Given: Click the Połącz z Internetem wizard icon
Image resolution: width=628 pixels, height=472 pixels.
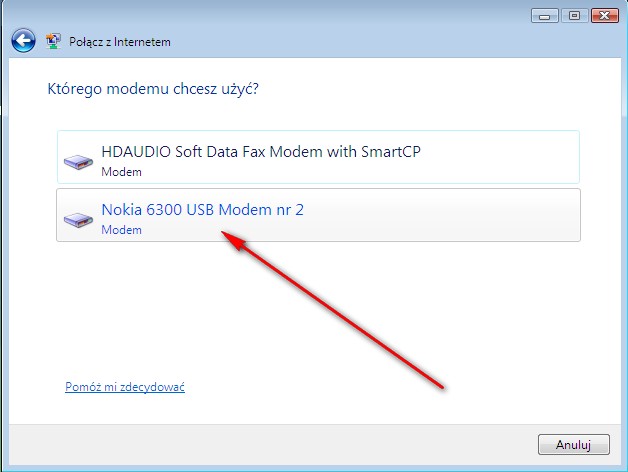Looking at the screenshot, I should click(53, 41).
